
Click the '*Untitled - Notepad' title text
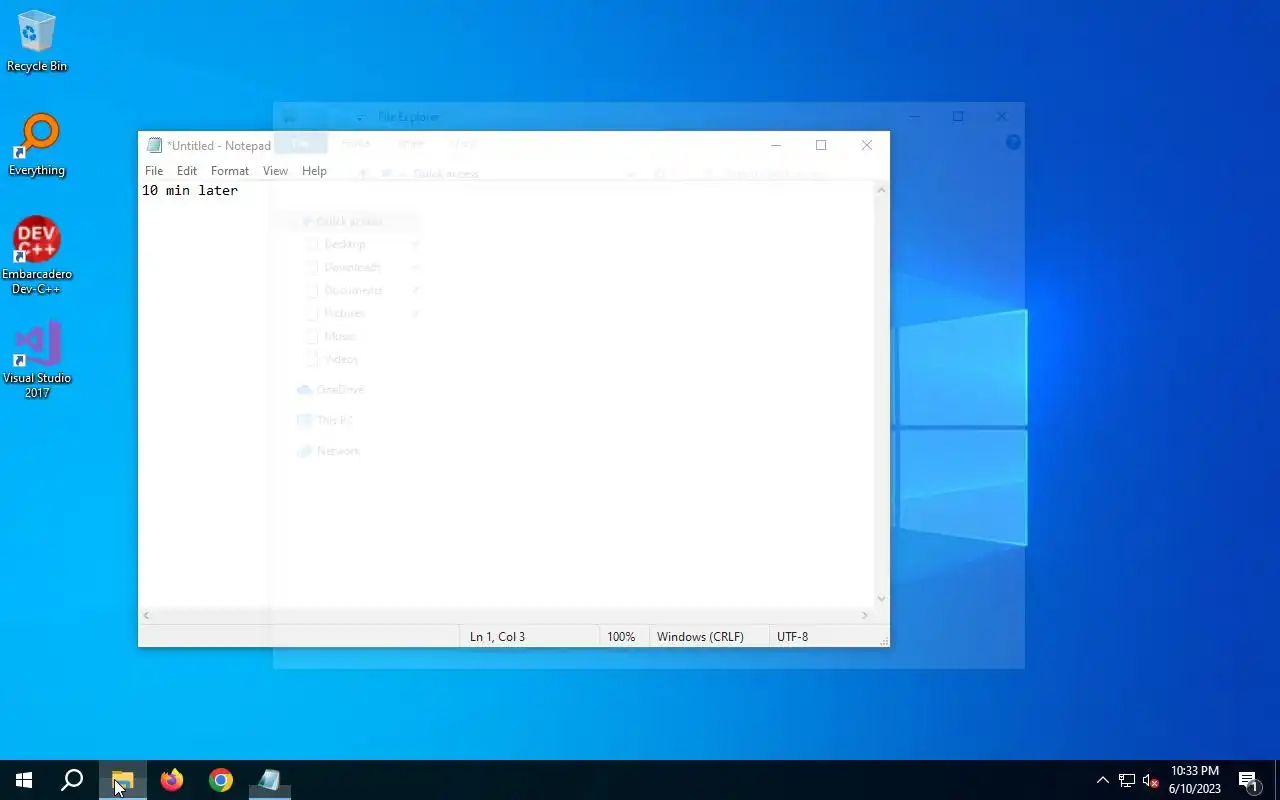(x=219, y=146)
